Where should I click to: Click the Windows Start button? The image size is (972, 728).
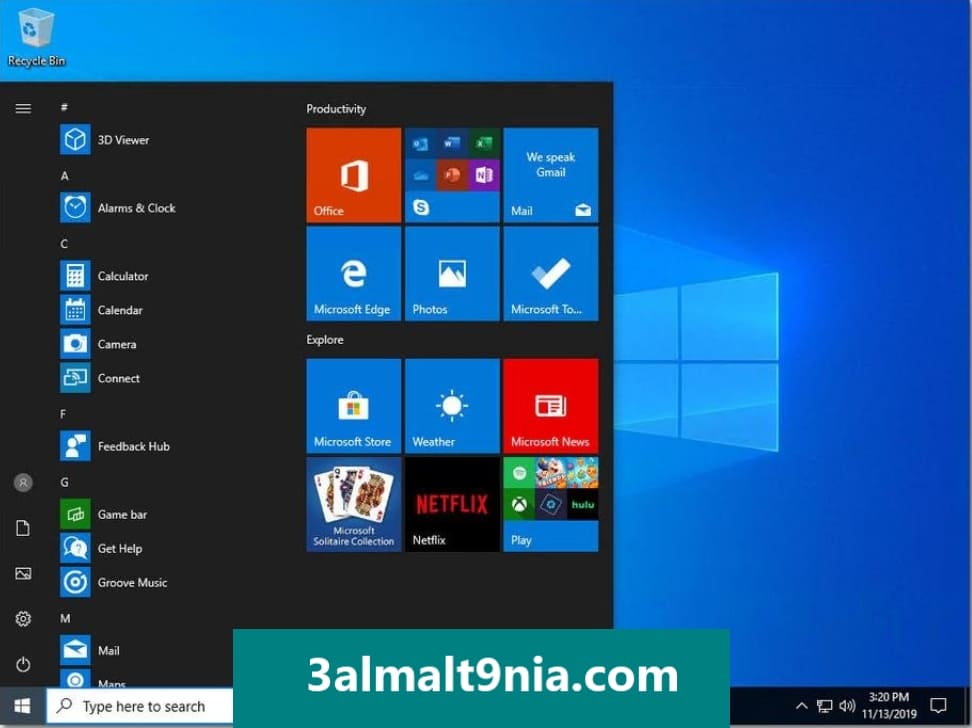coord(22,706)
